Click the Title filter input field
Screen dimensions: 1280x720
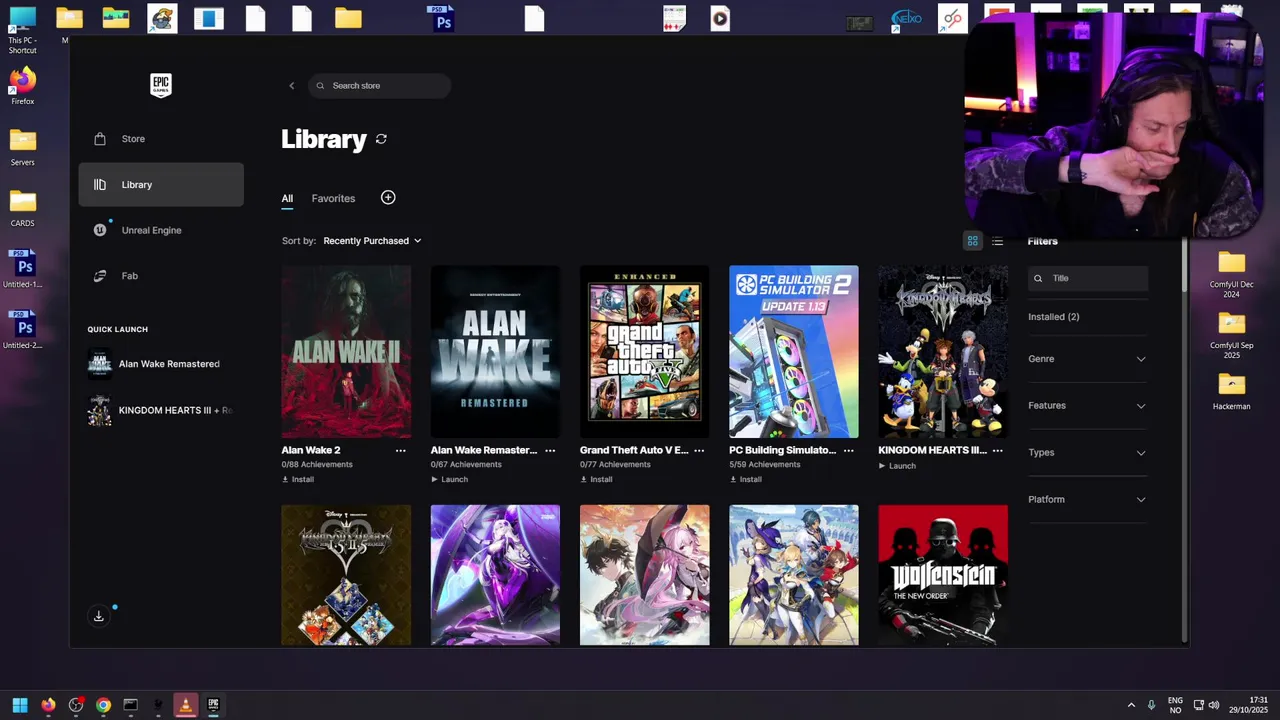tap(1088, 279)
